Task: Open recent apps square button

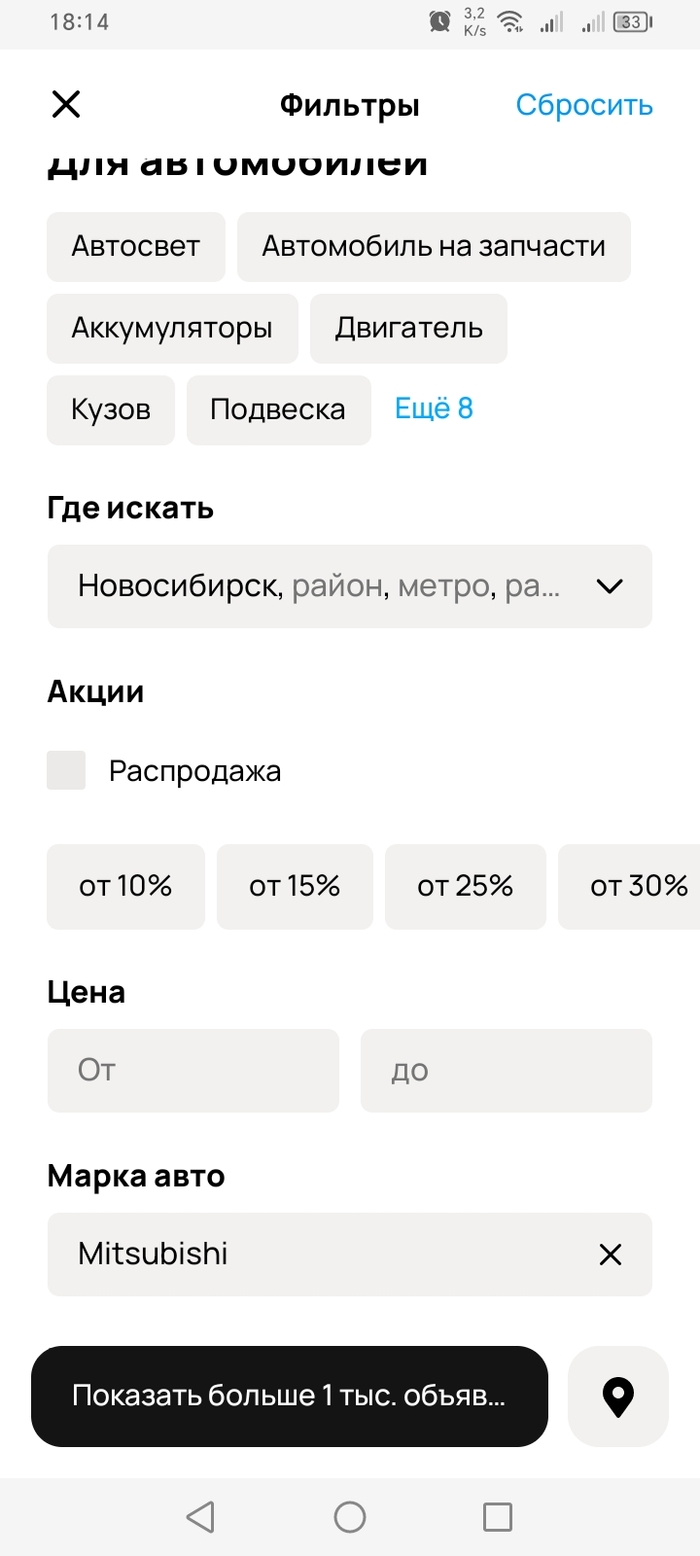Action: click(497, 1517)
